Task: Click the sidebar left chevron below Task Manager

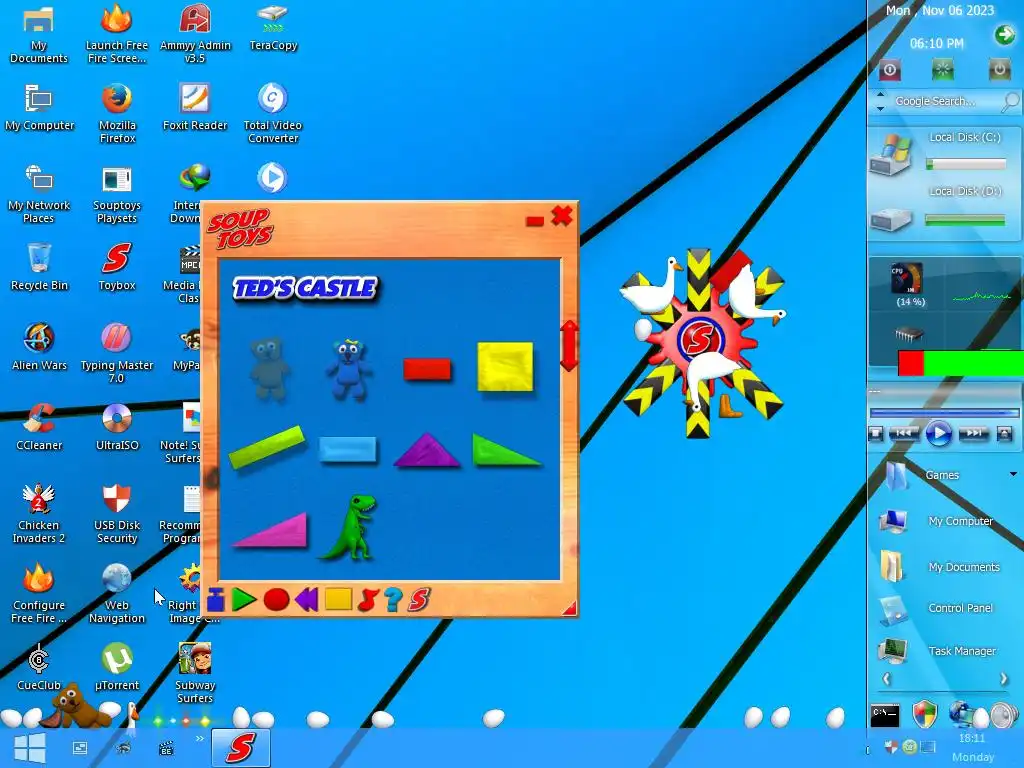Action: point(886,679)
